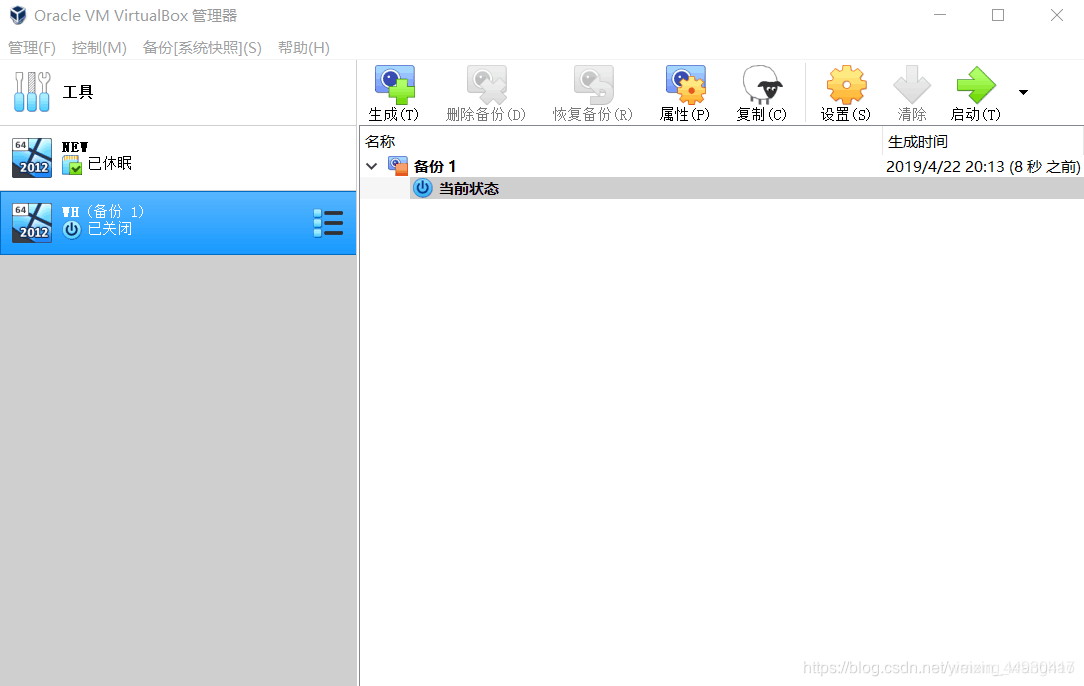Click the saved-state icon next to 已休眠

coord(72,165)
